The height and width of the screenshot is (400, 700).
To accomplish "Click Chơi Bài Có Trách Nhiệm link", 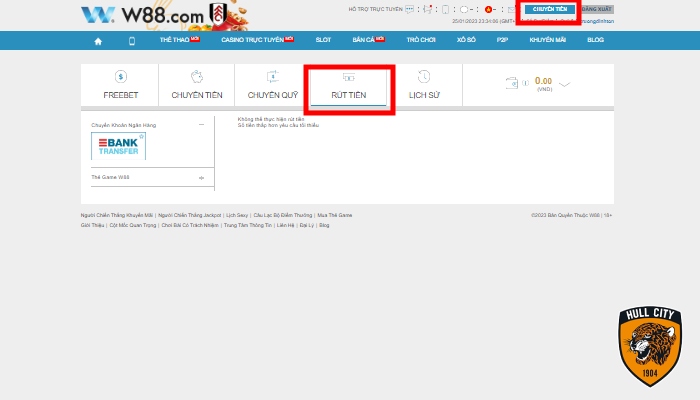I will (190, 225).
